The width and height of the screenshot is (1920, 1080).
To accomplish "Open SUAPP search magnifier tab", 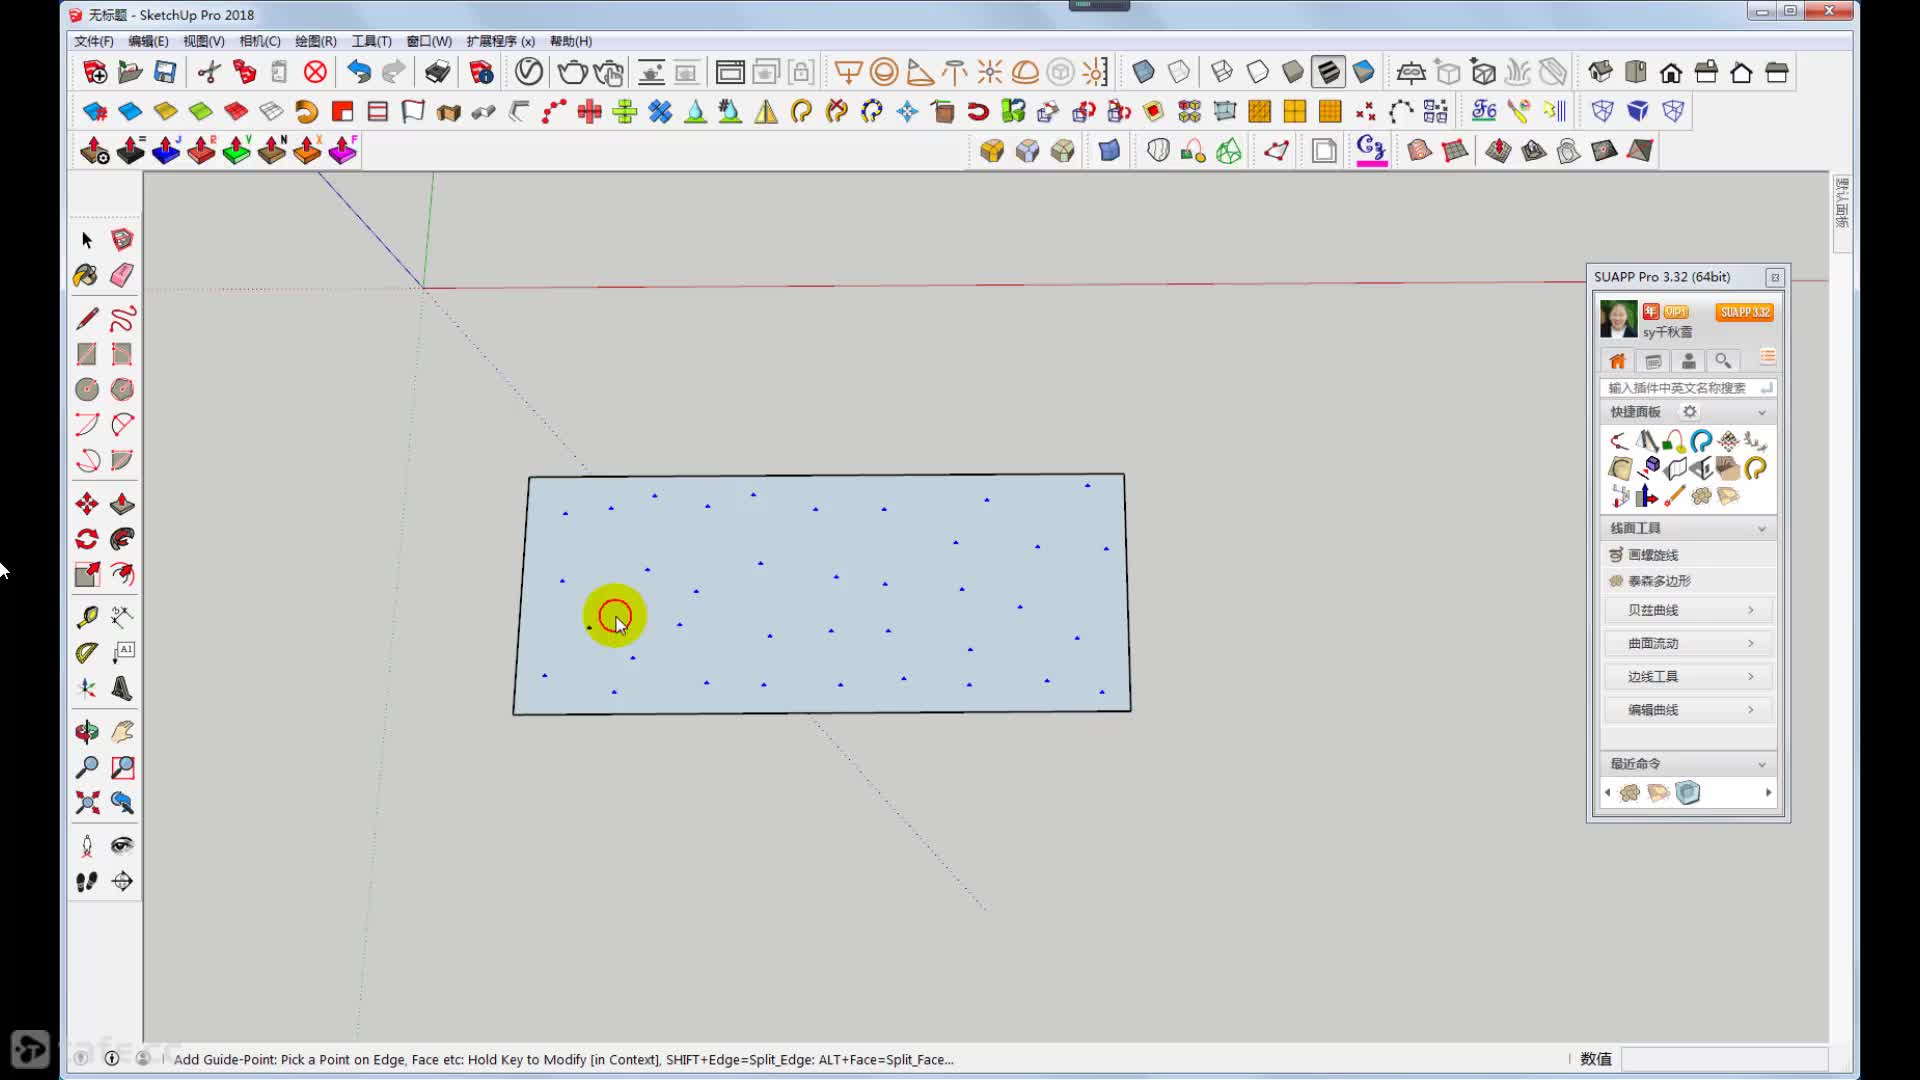I will (1723, 361).
